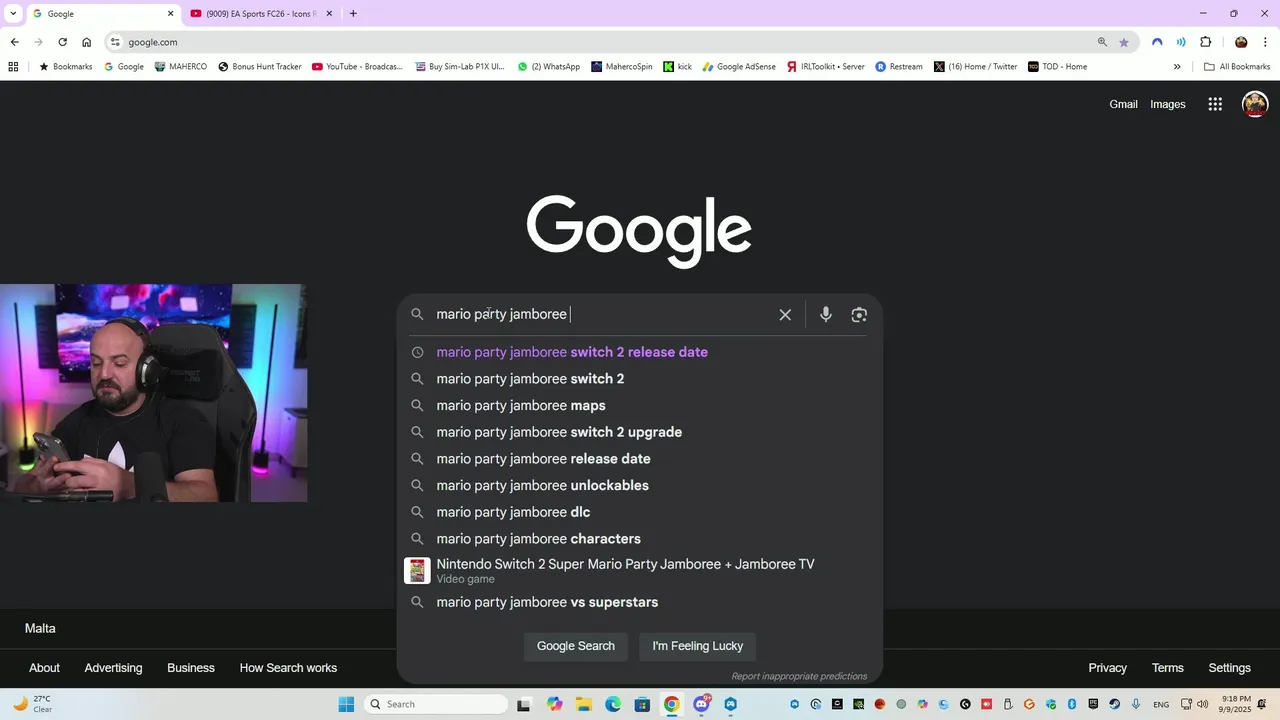This screenshot has height=720, width=1280.
Task: Close the EA Sports FC26 YouTube tab
Action: [329, 14]
